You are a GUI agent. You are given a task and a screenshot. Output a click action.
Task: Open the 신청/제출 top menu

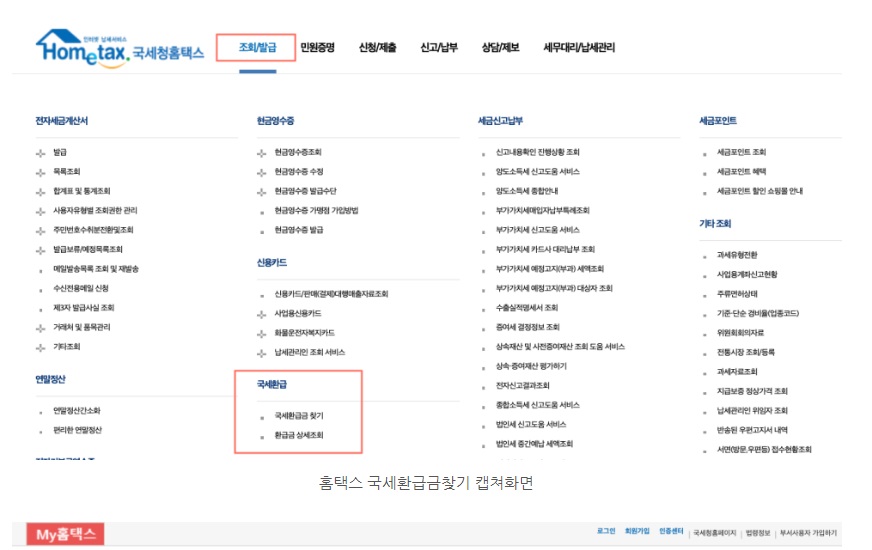pyautogui.click(x=378, y=47)
